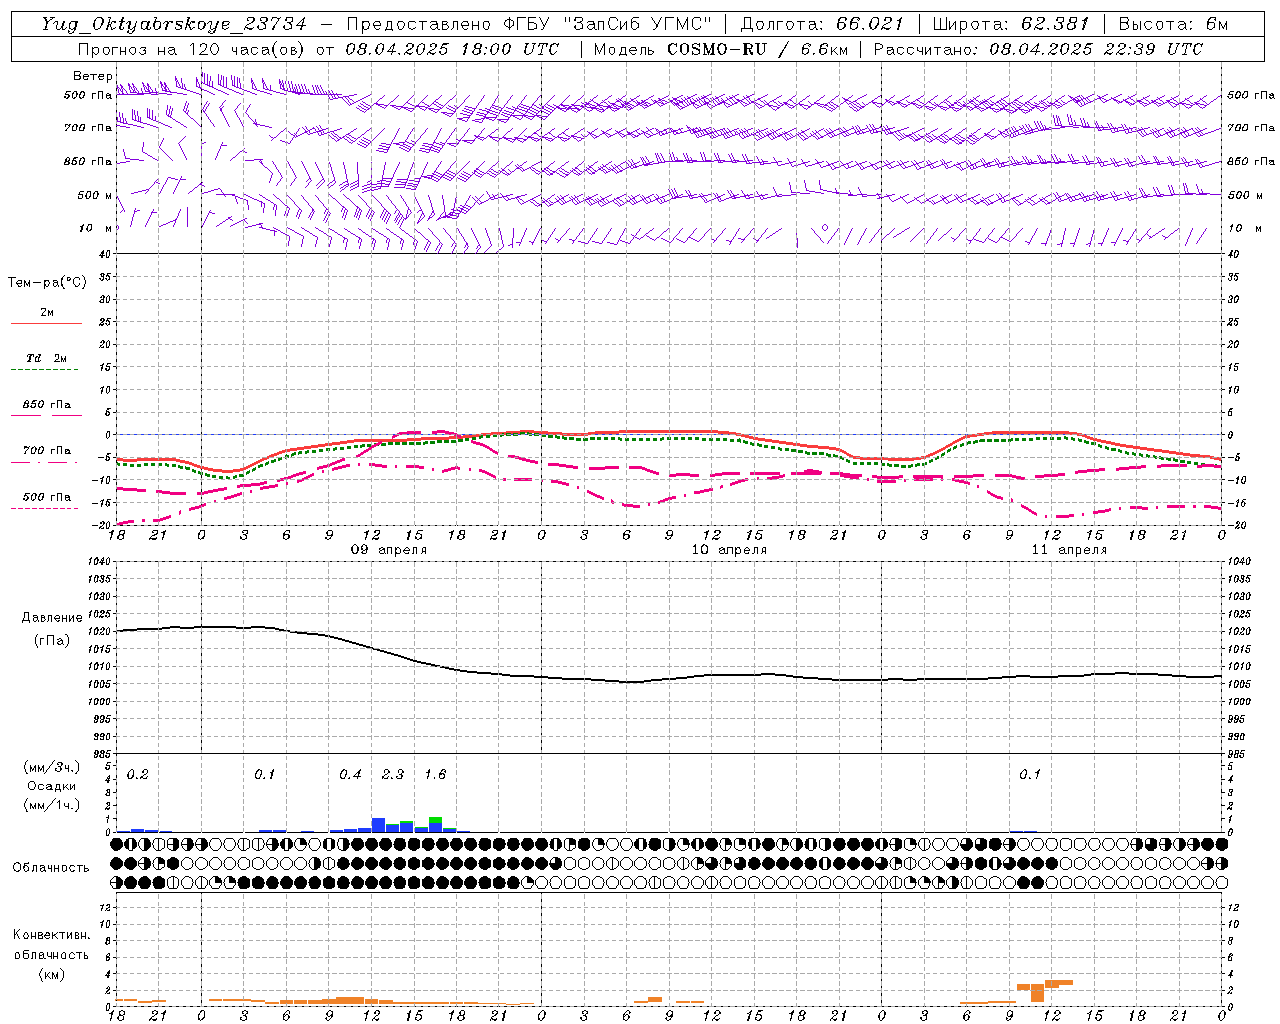Click the 0.2 three-hour precipitation value
This screenshot has height=1024, width=1280.
[137, 774]
